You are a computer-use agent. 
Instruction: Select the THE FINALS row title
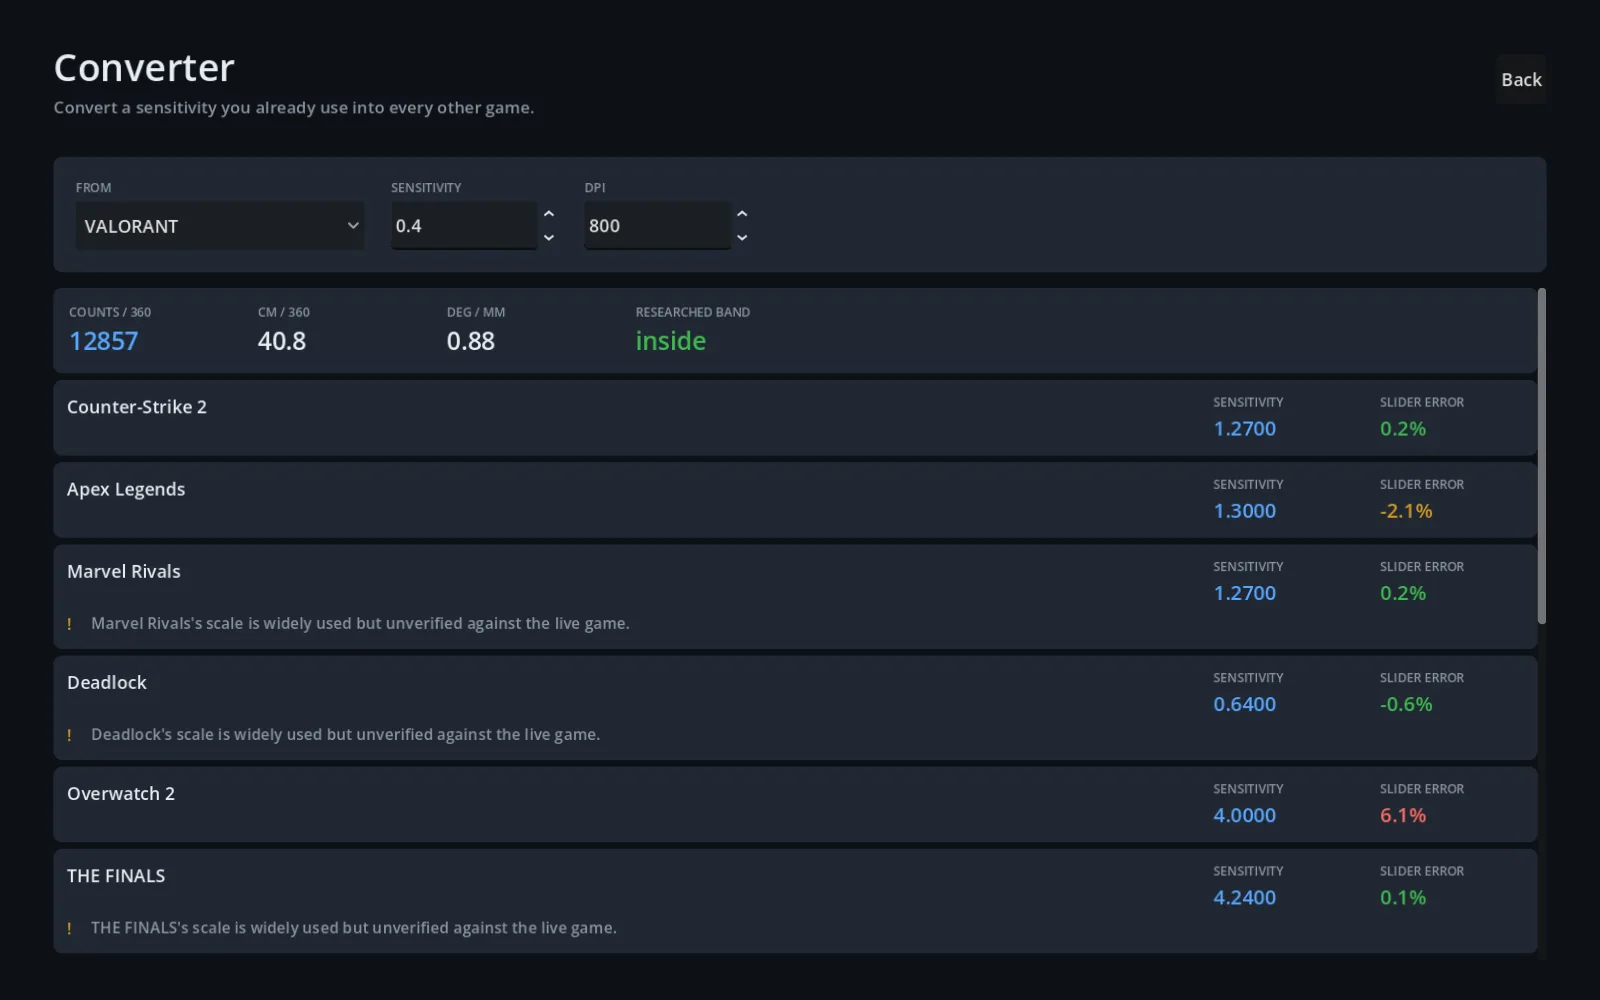116,876
